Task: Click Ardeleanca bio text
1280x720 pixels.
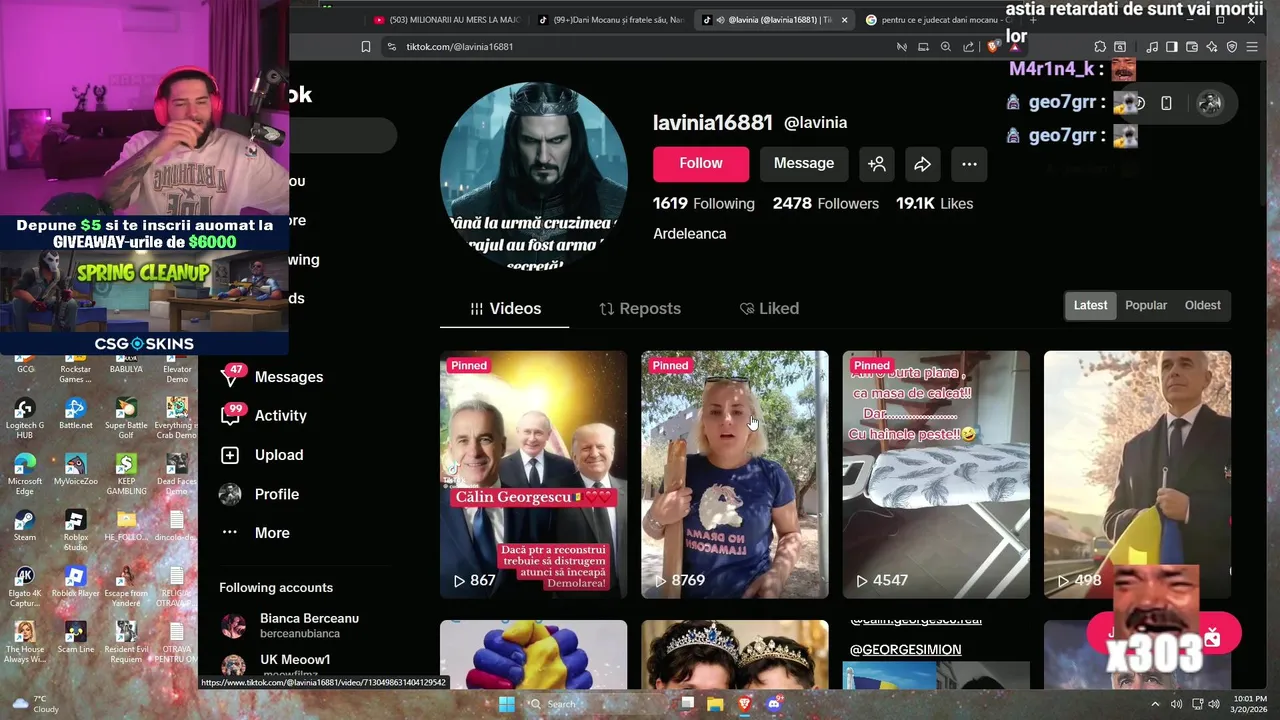Action: point(690,233)
